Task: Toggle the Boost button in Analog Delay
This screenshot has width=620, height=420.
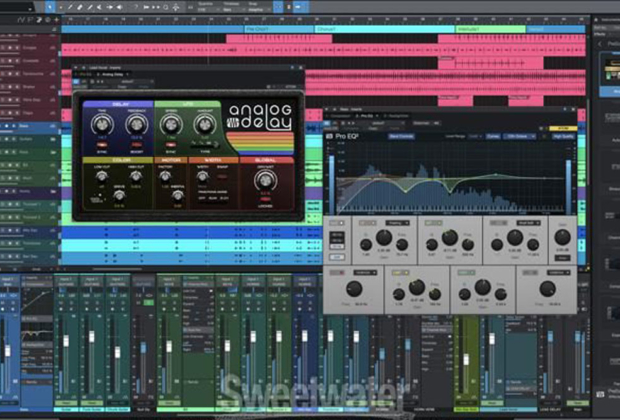Action: 136,145
